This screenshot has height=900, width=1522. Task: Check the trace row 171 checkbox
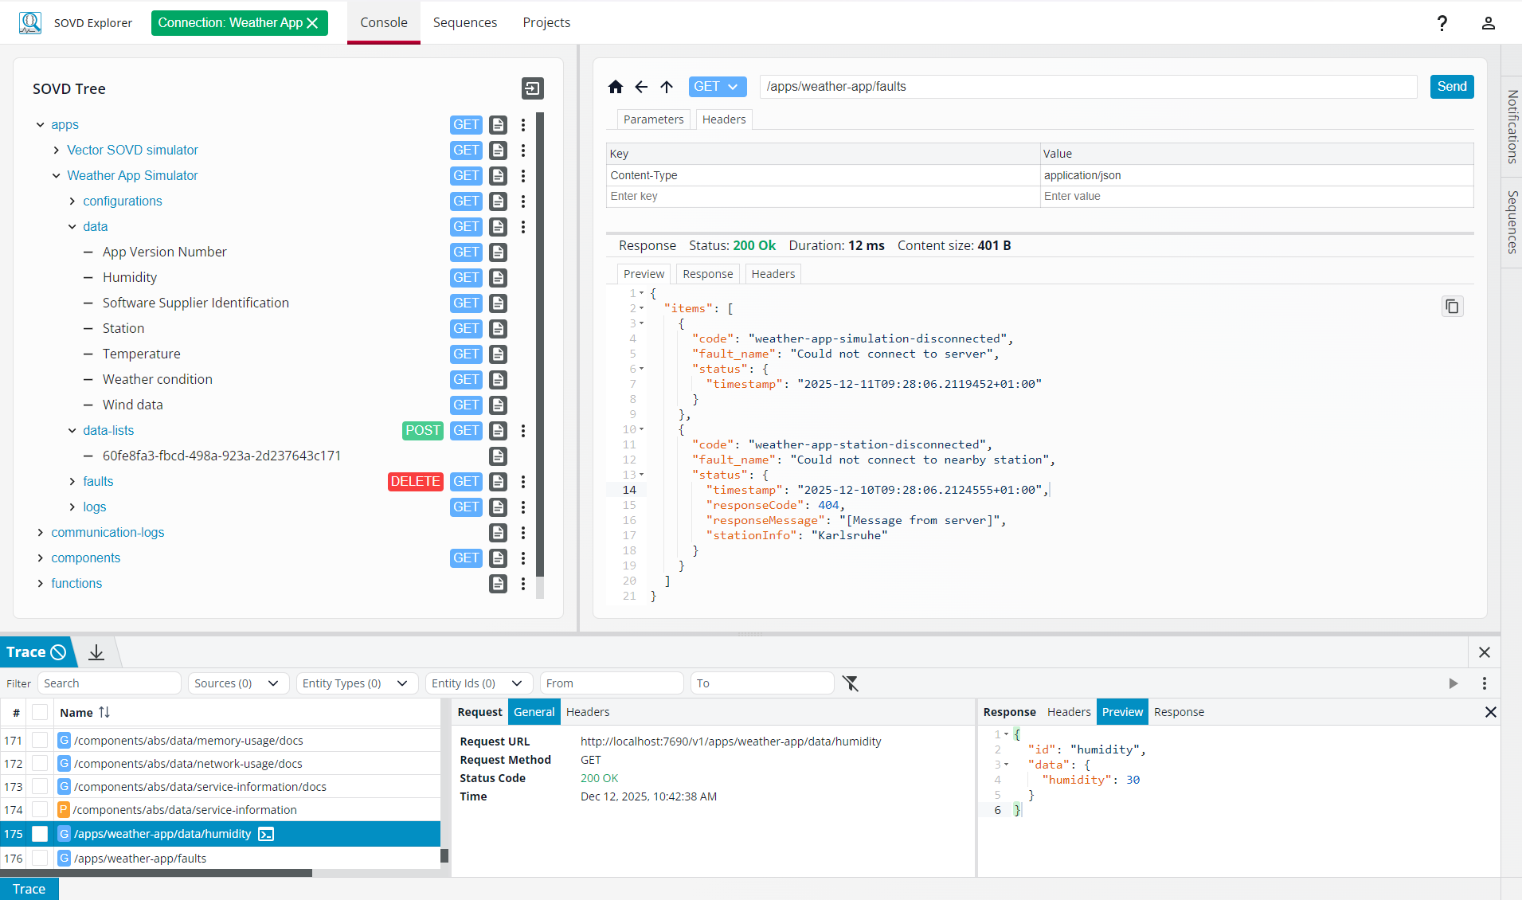pyautogui.click(x=40, y=740)
